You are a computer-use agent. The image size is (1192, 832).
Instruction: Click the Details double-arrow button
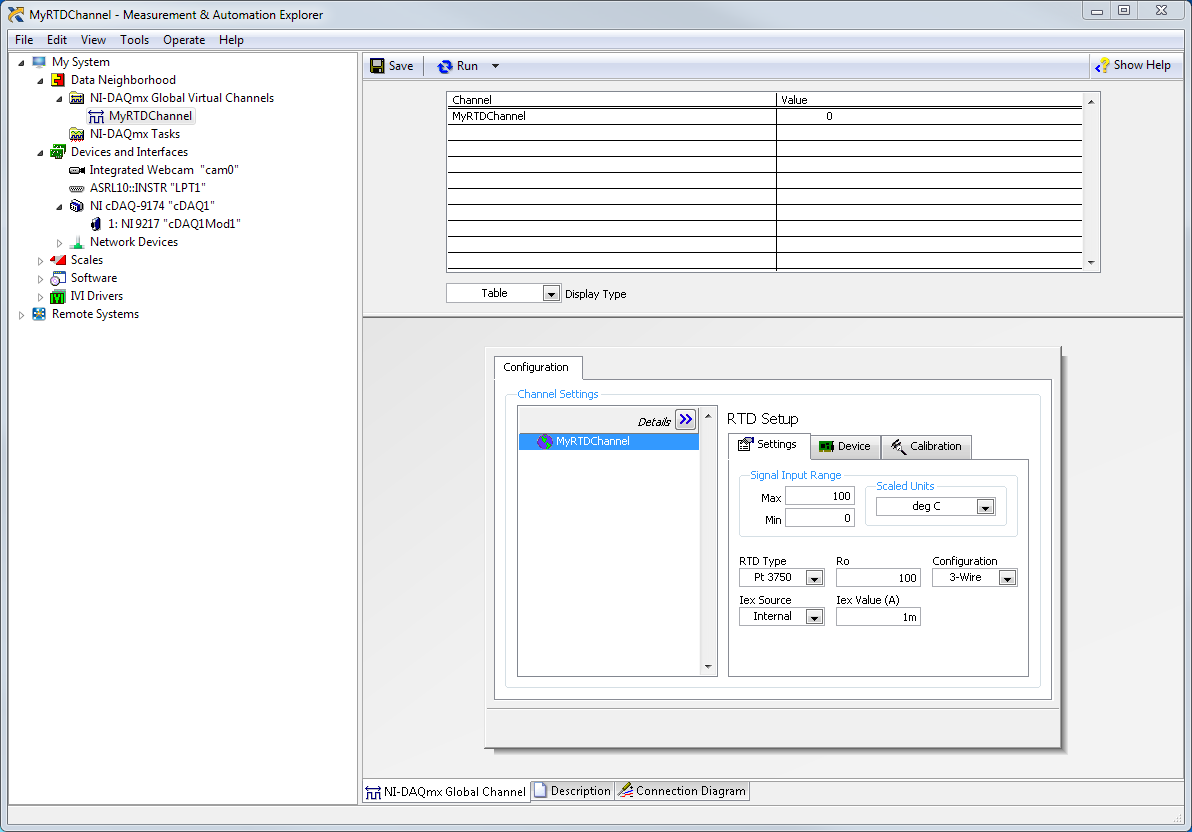(x=686, y=420)
